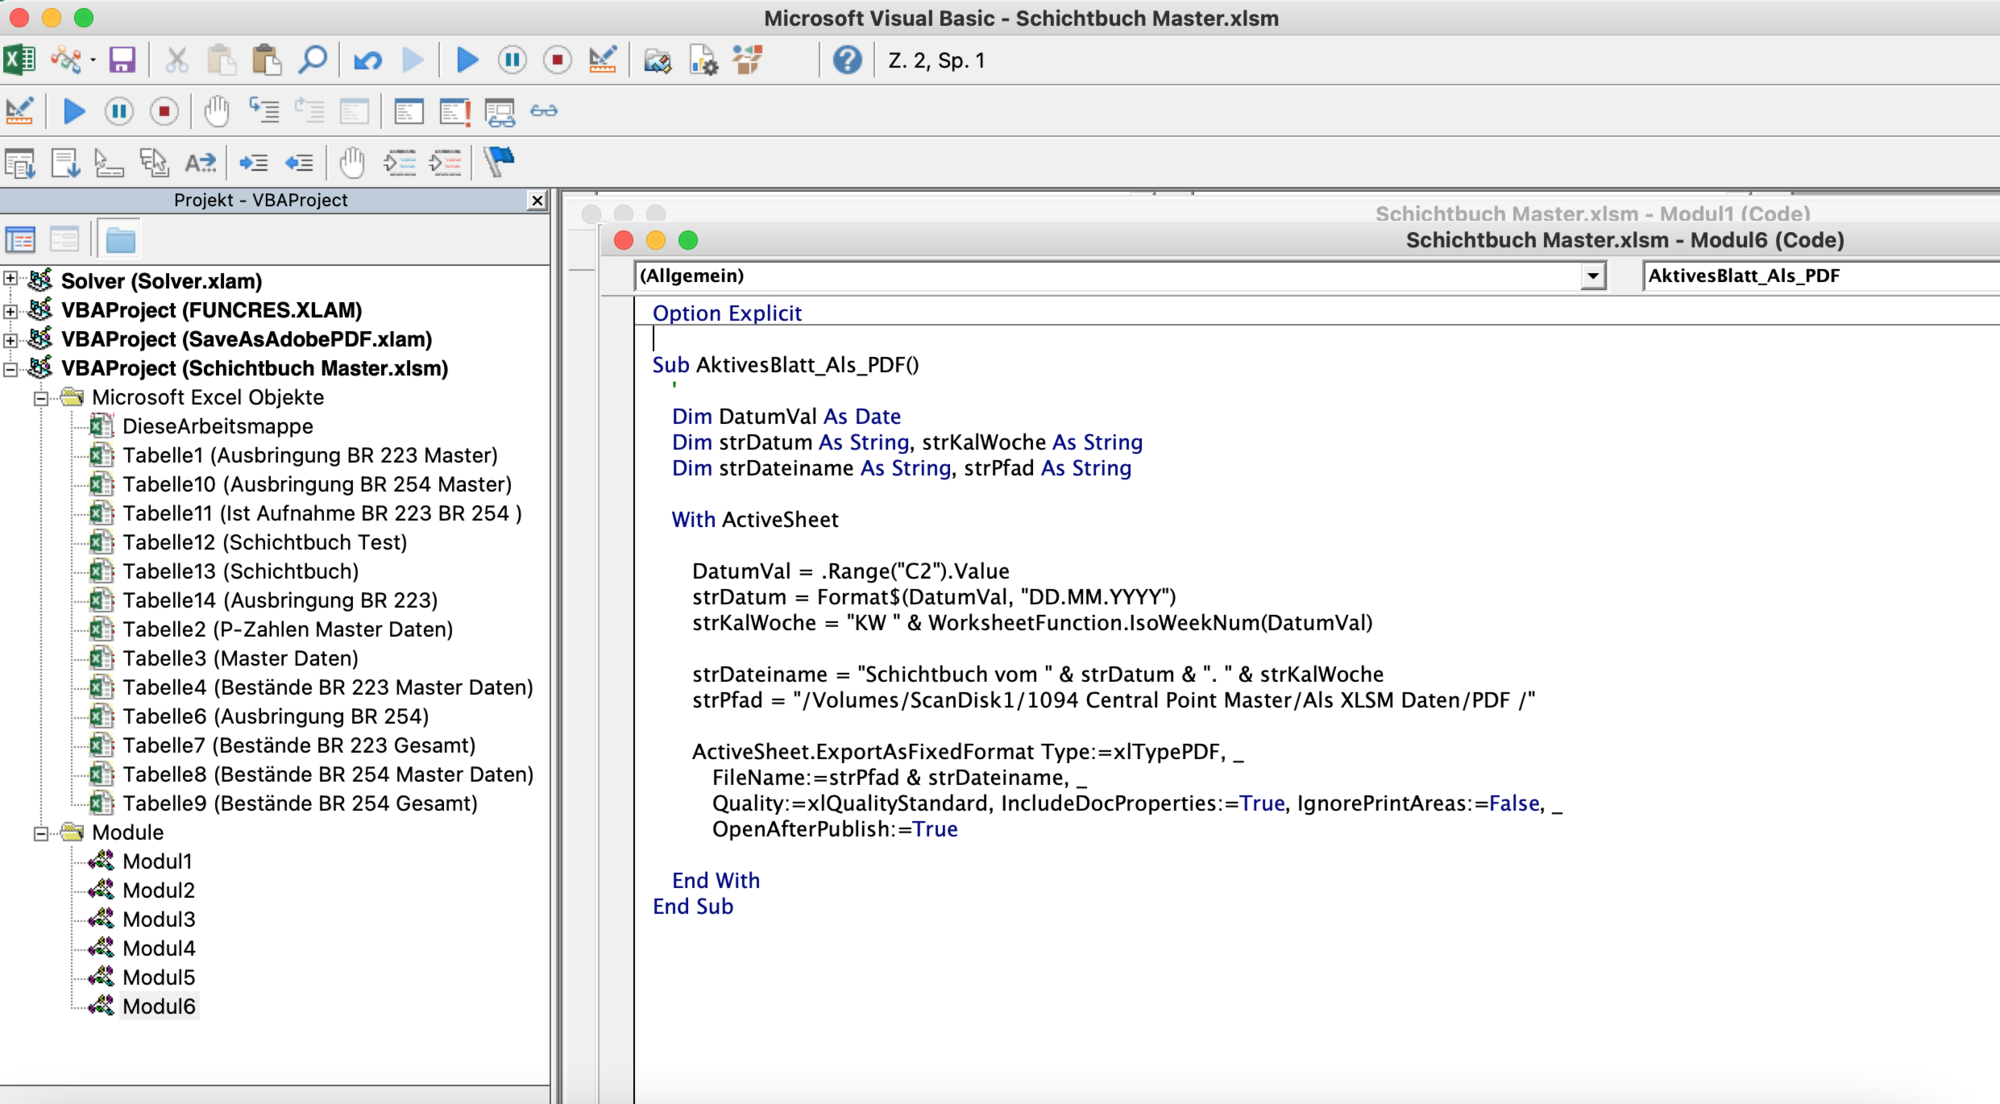Open Visual Basic help

(847, 60)
